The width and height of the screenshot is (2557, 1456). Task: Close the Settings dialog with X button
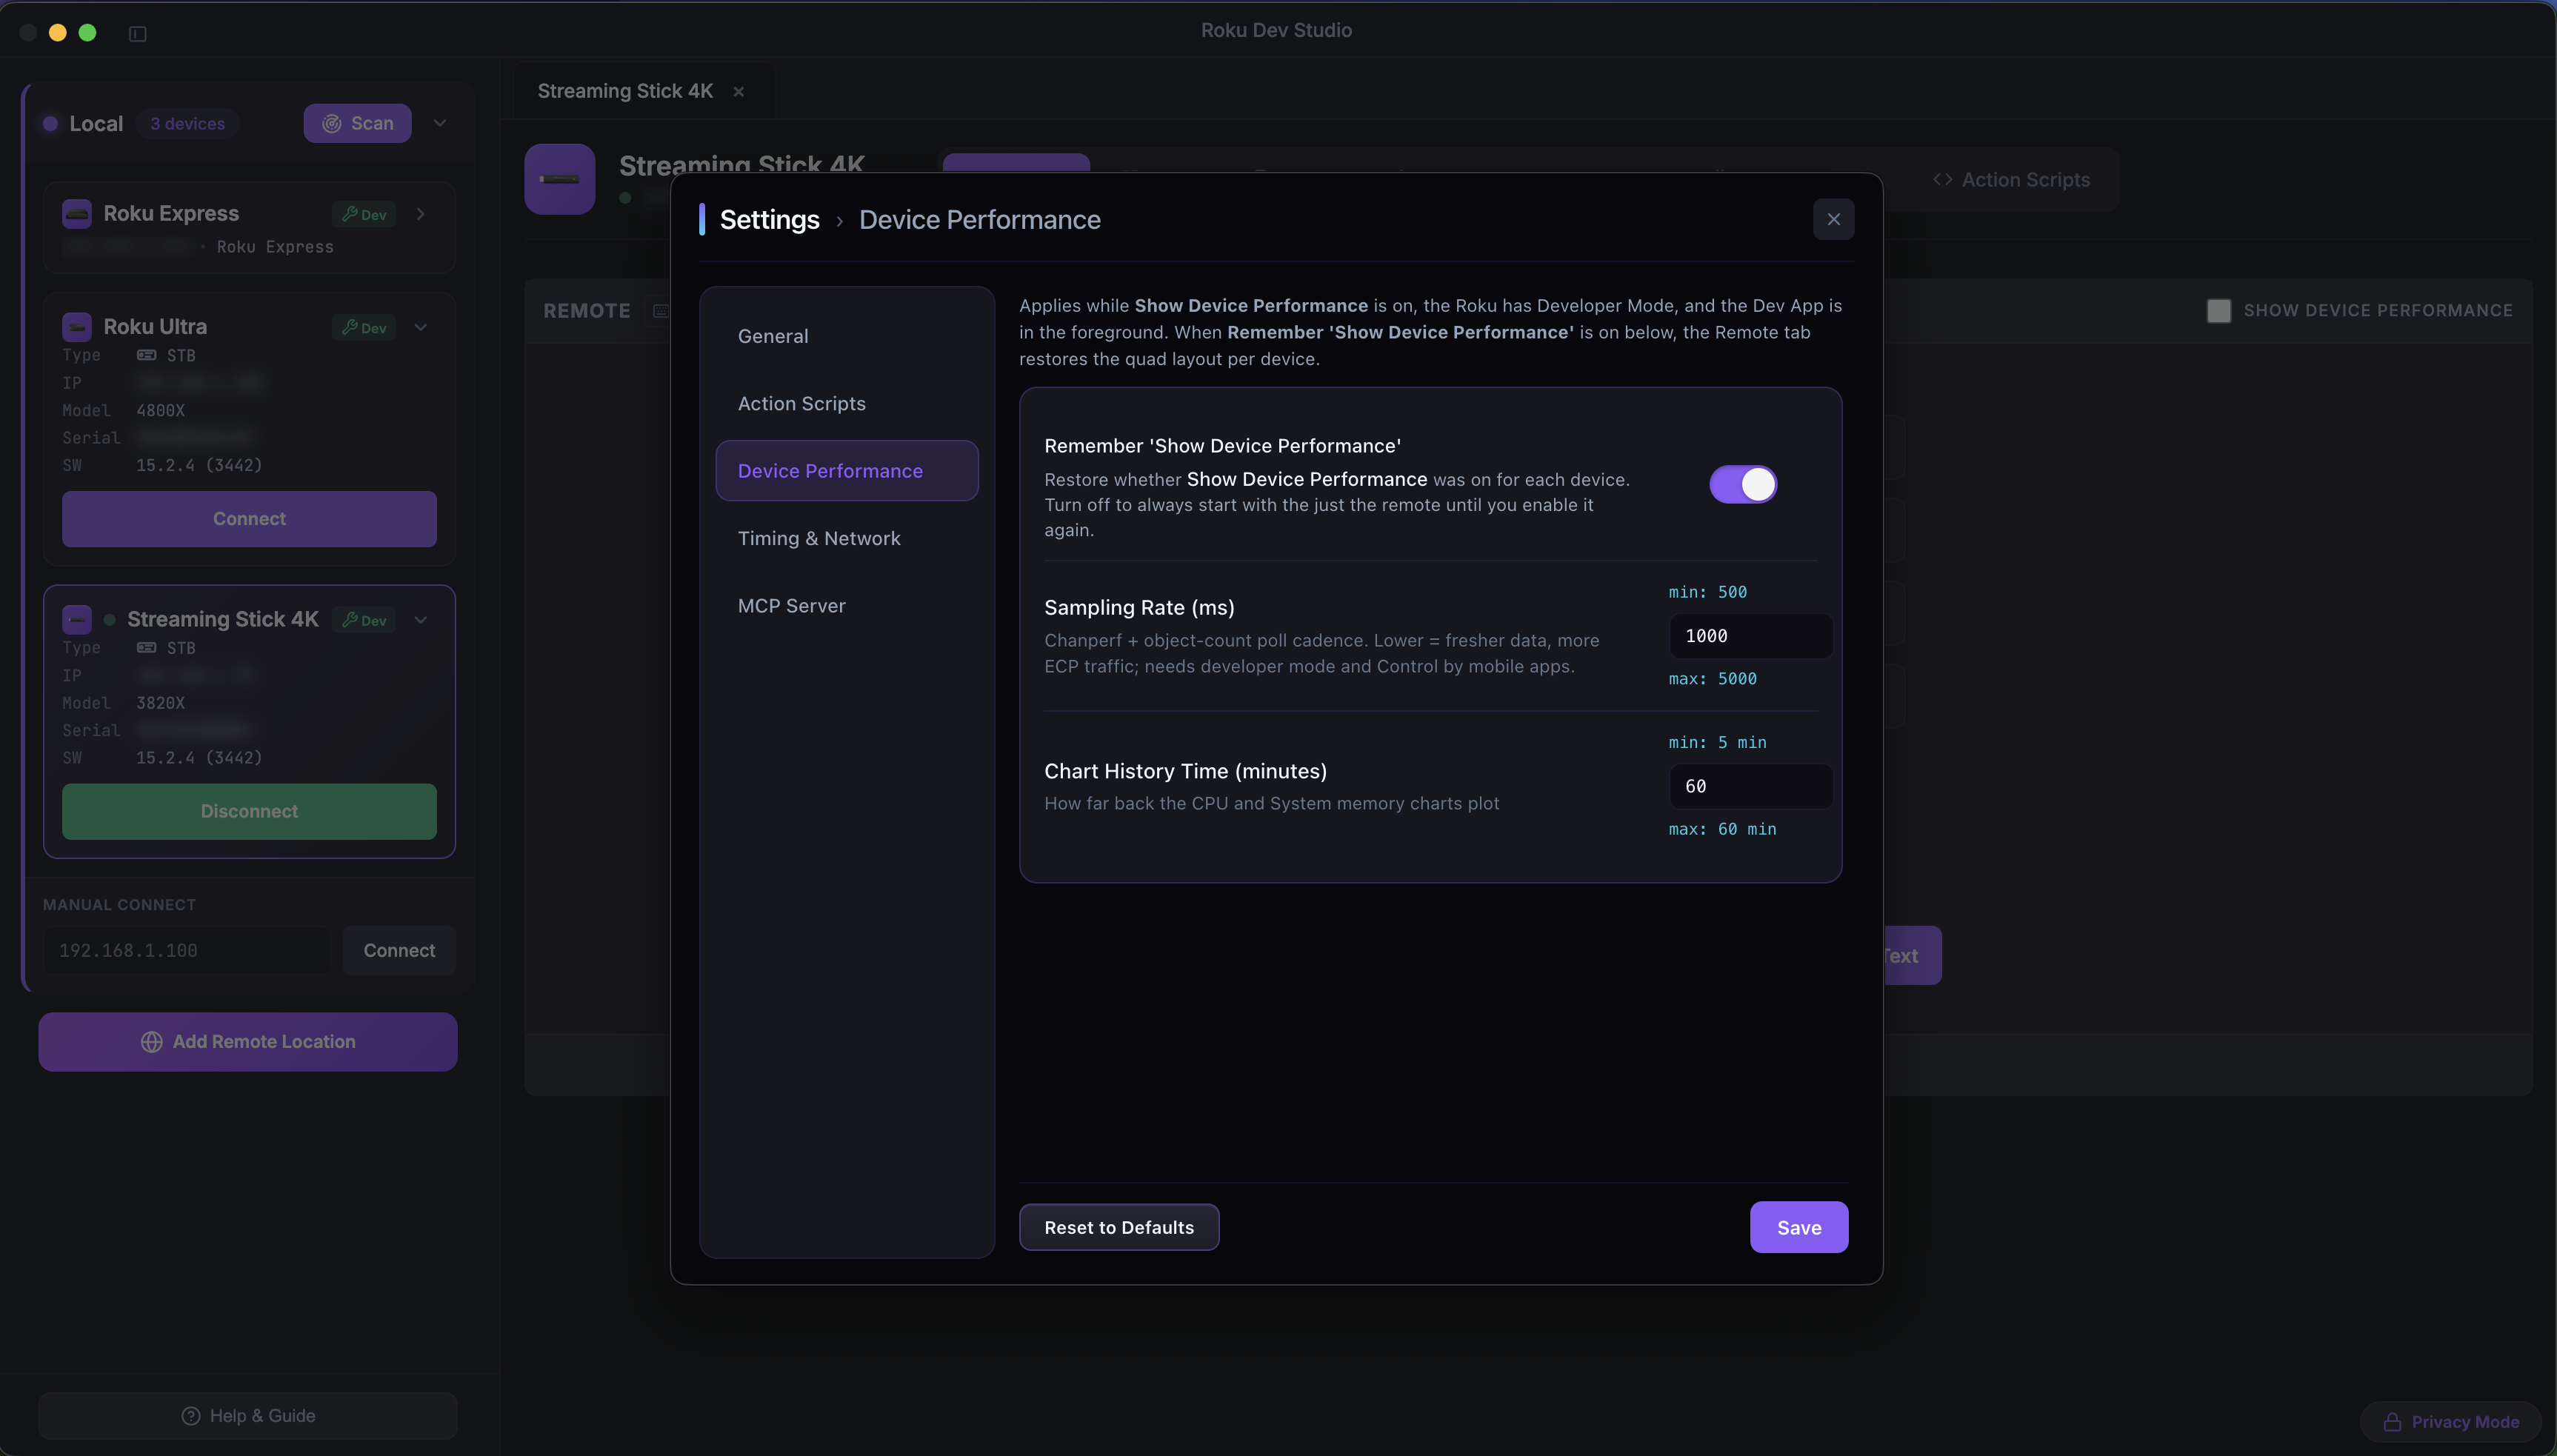[1833, 219]
